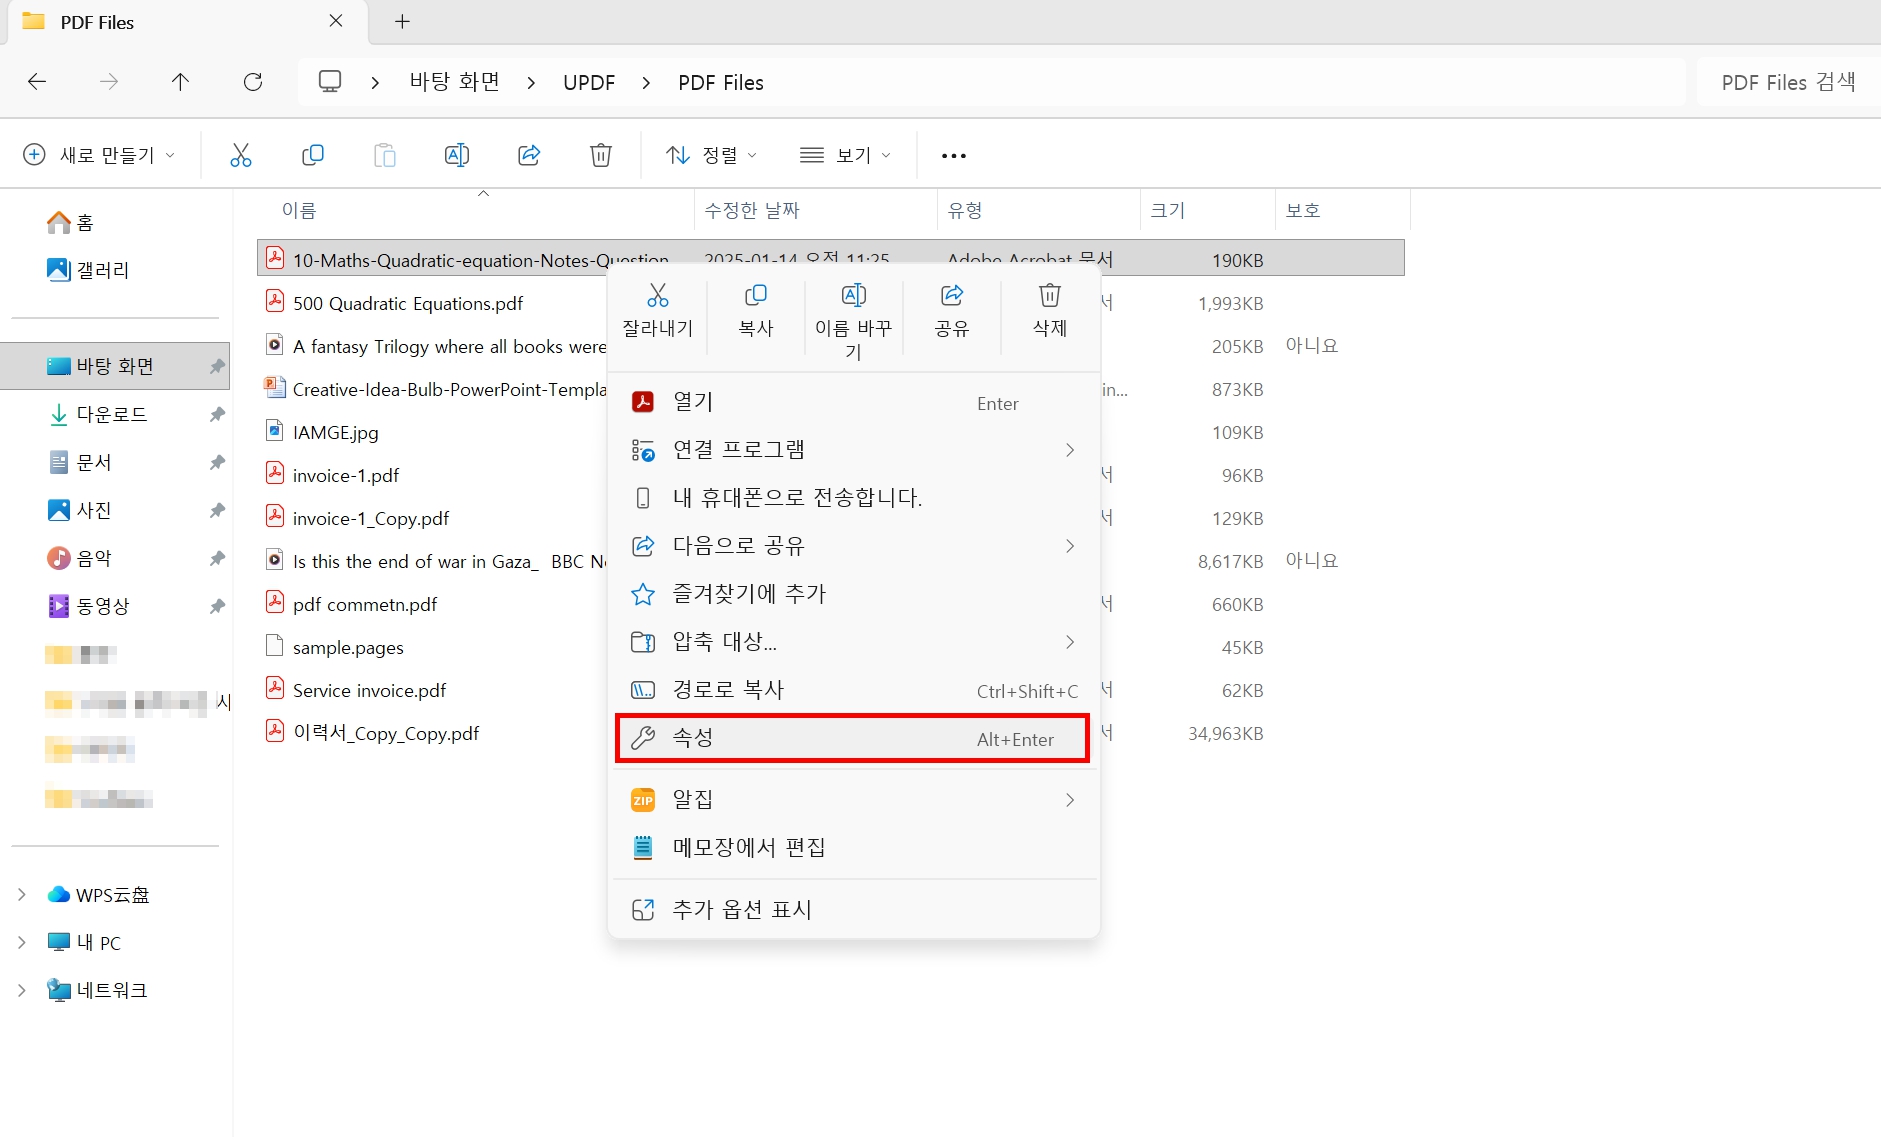Click the PDF Files 검색 search box

click(1785, 82)
